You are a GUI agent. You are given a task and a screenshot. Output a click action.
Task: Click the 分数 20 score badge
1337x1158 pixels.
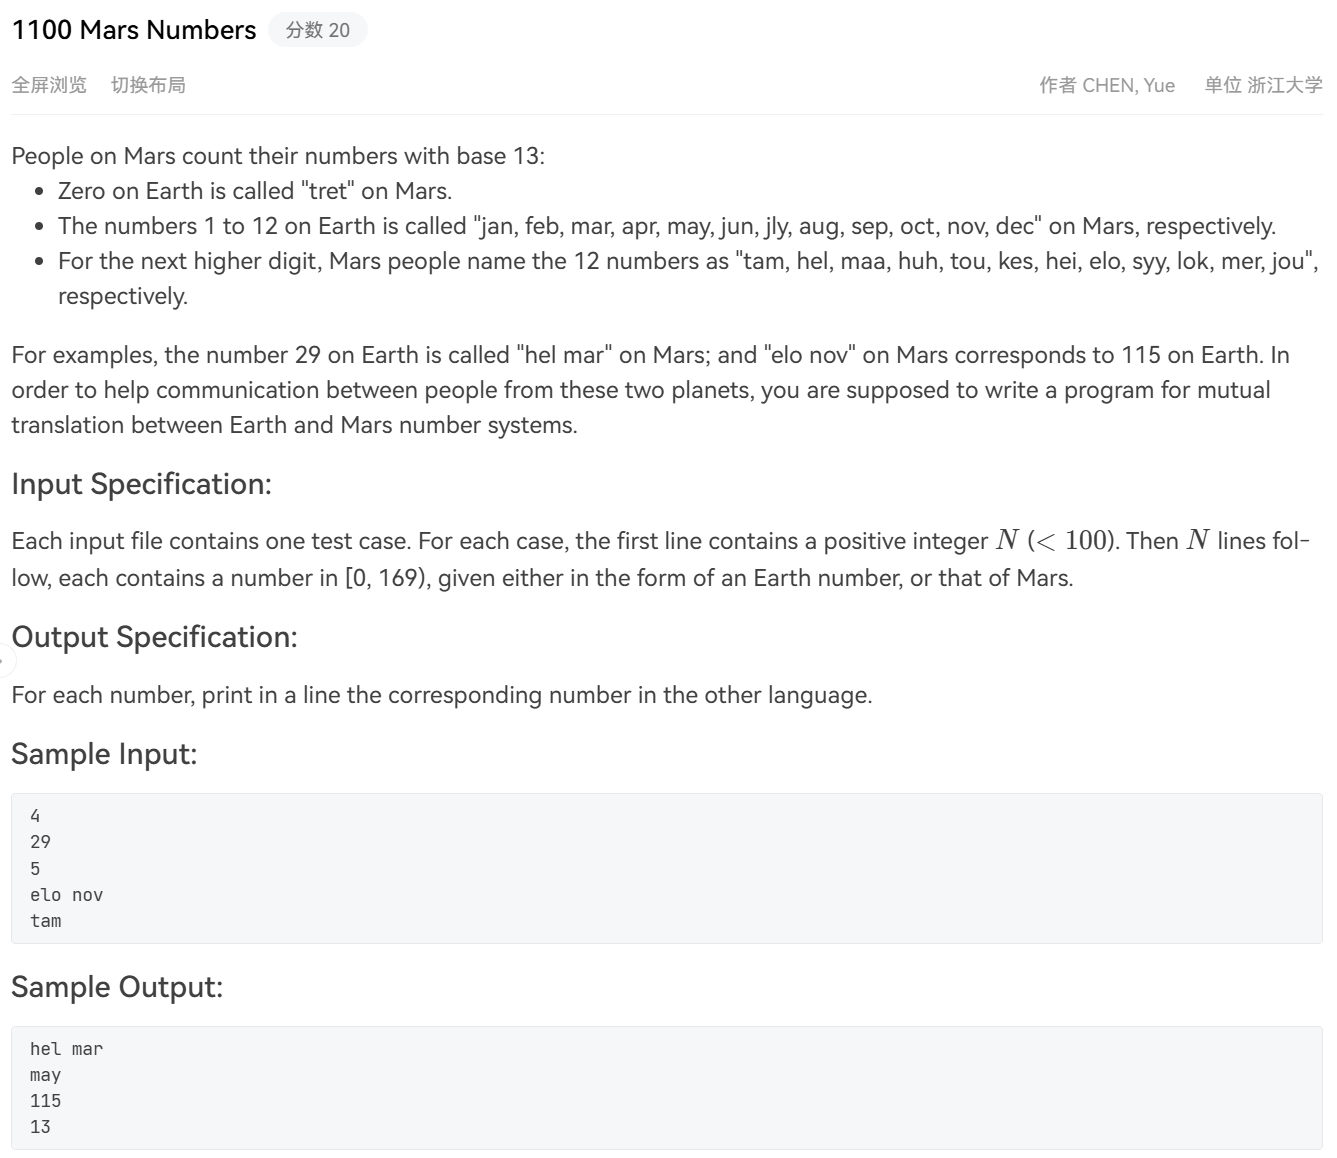tap(318, 30)
